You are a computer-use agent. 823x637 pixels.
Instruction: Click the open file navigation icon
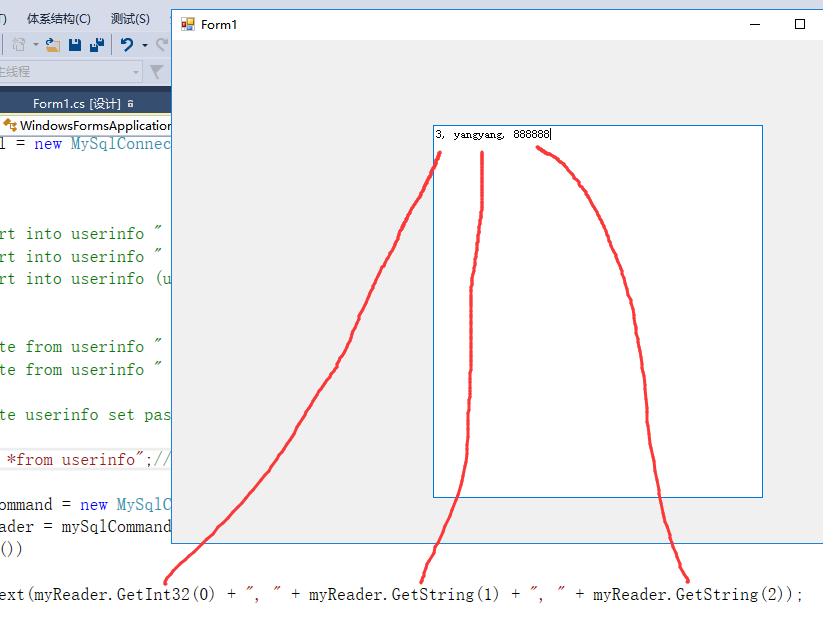tap(50, 44)
